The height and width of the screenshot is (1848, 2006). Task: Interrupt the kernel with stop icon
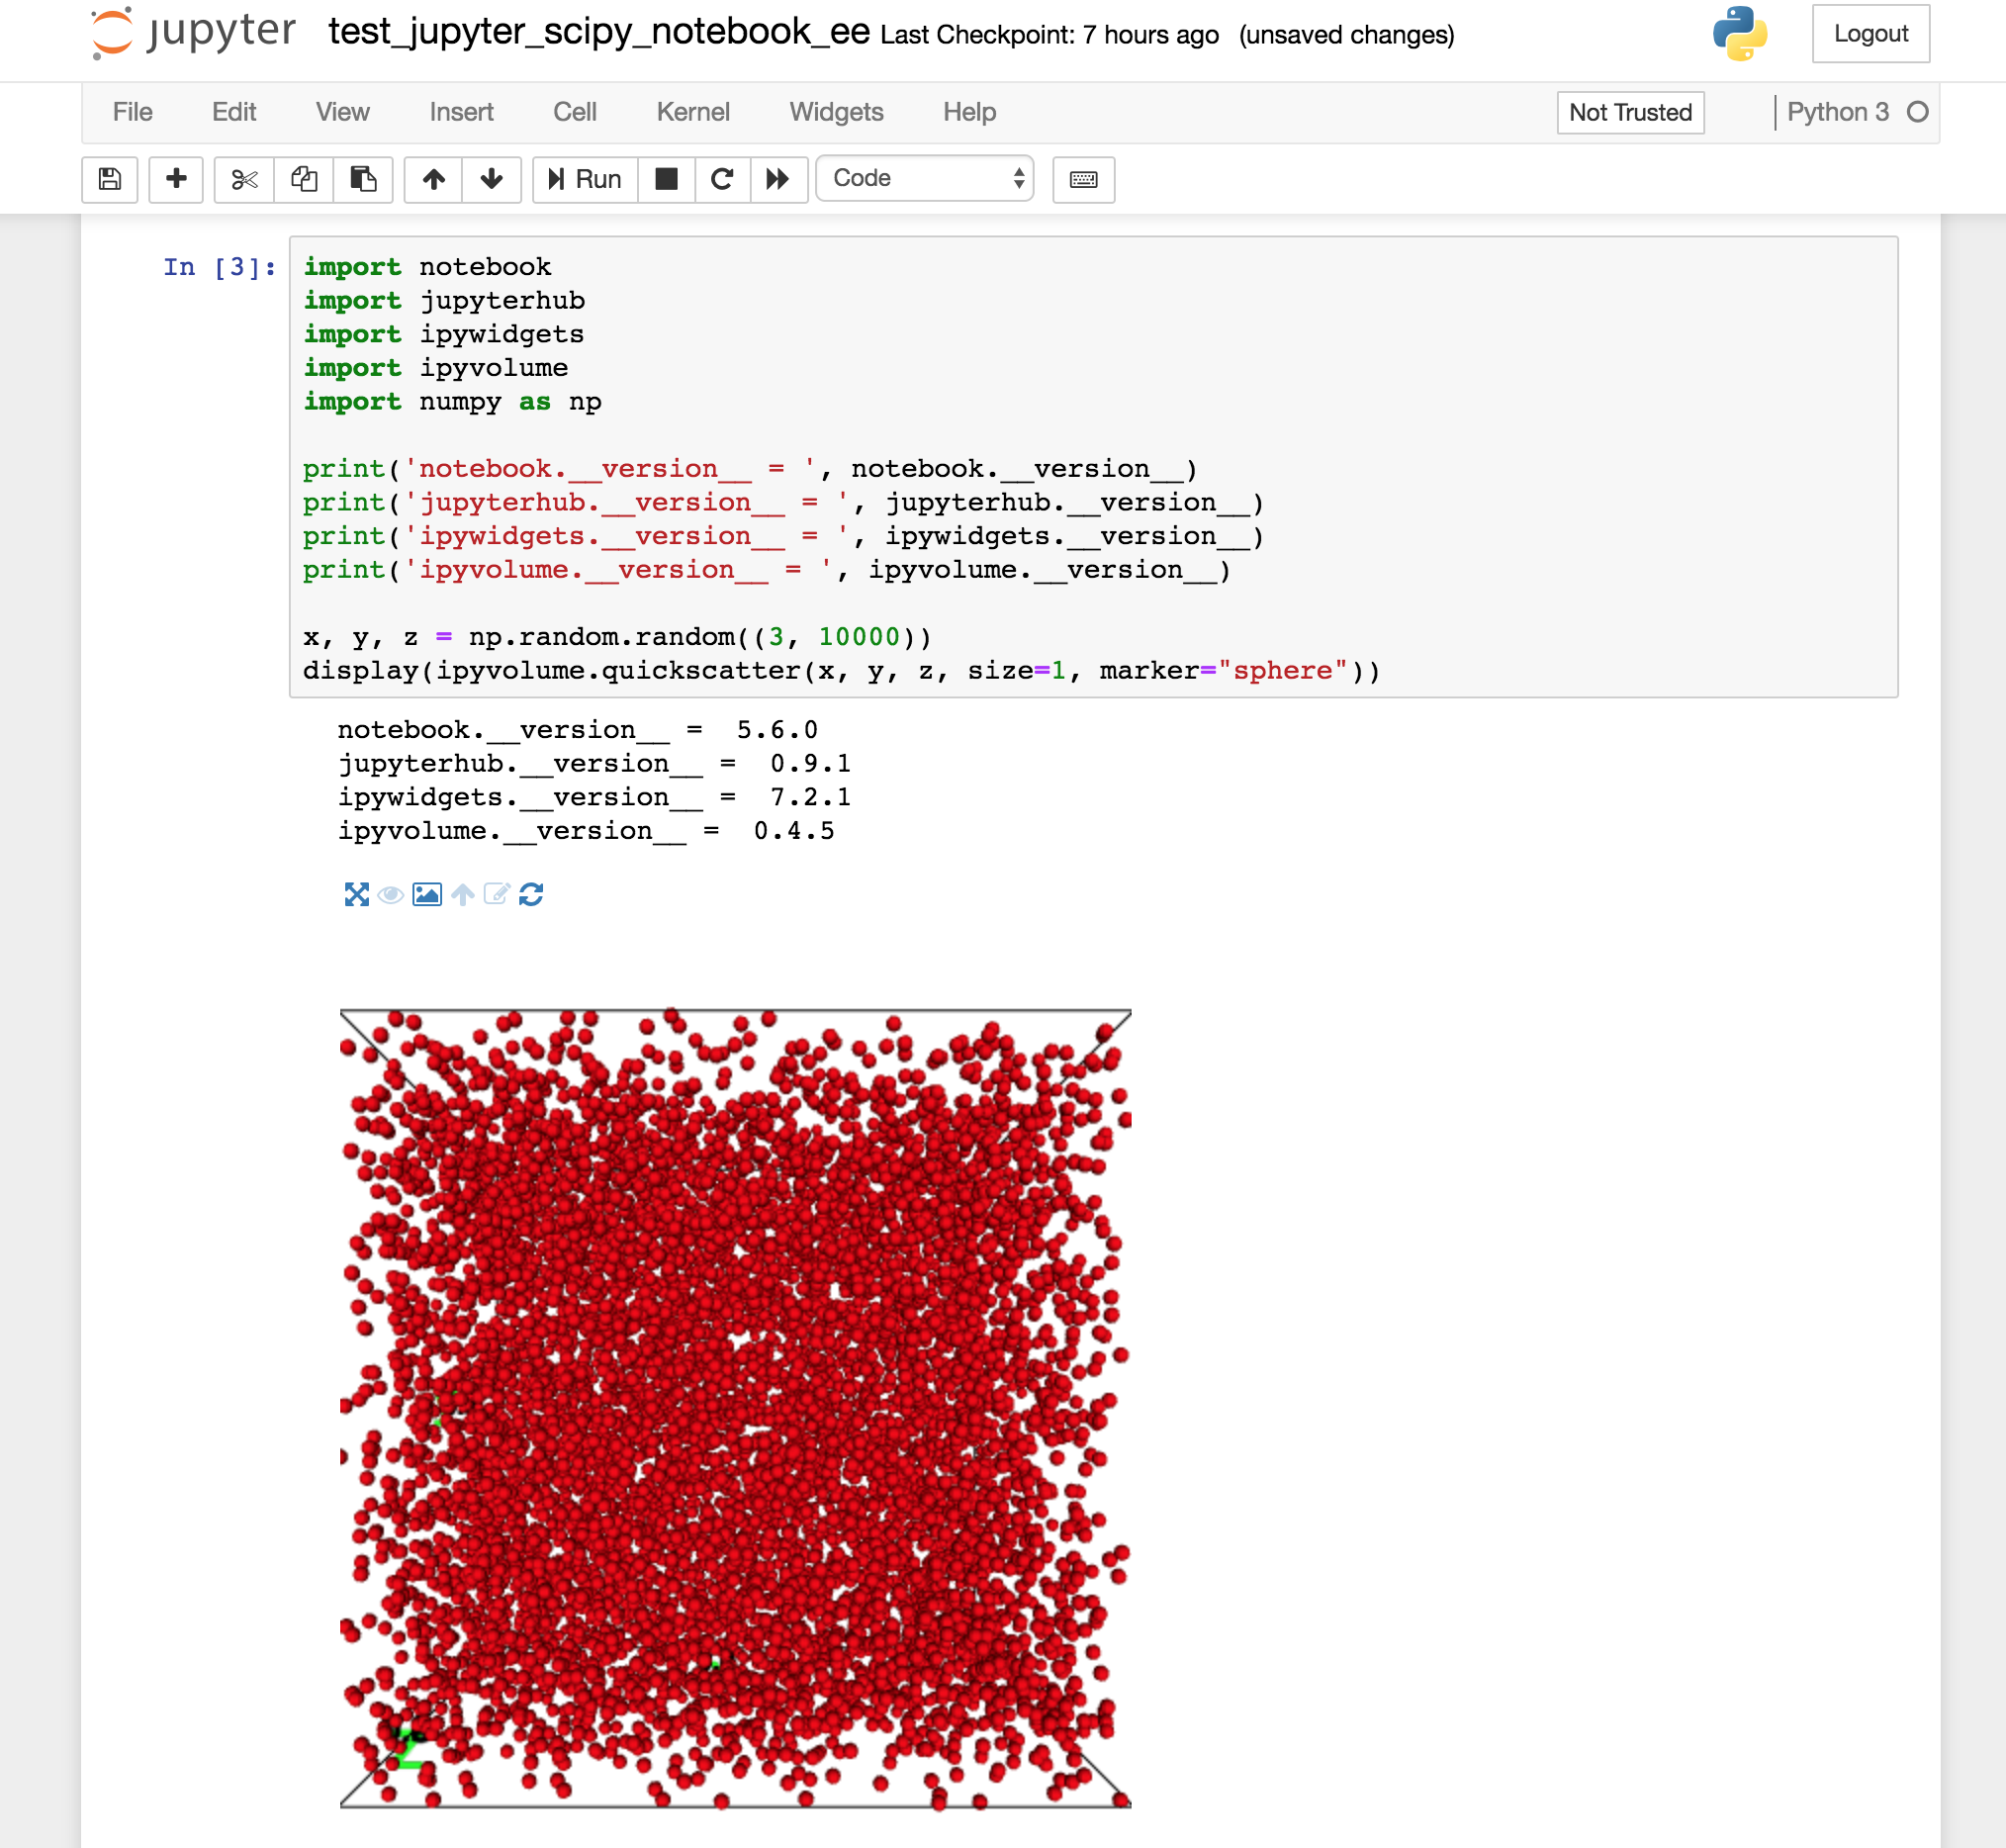click(666, 180)
